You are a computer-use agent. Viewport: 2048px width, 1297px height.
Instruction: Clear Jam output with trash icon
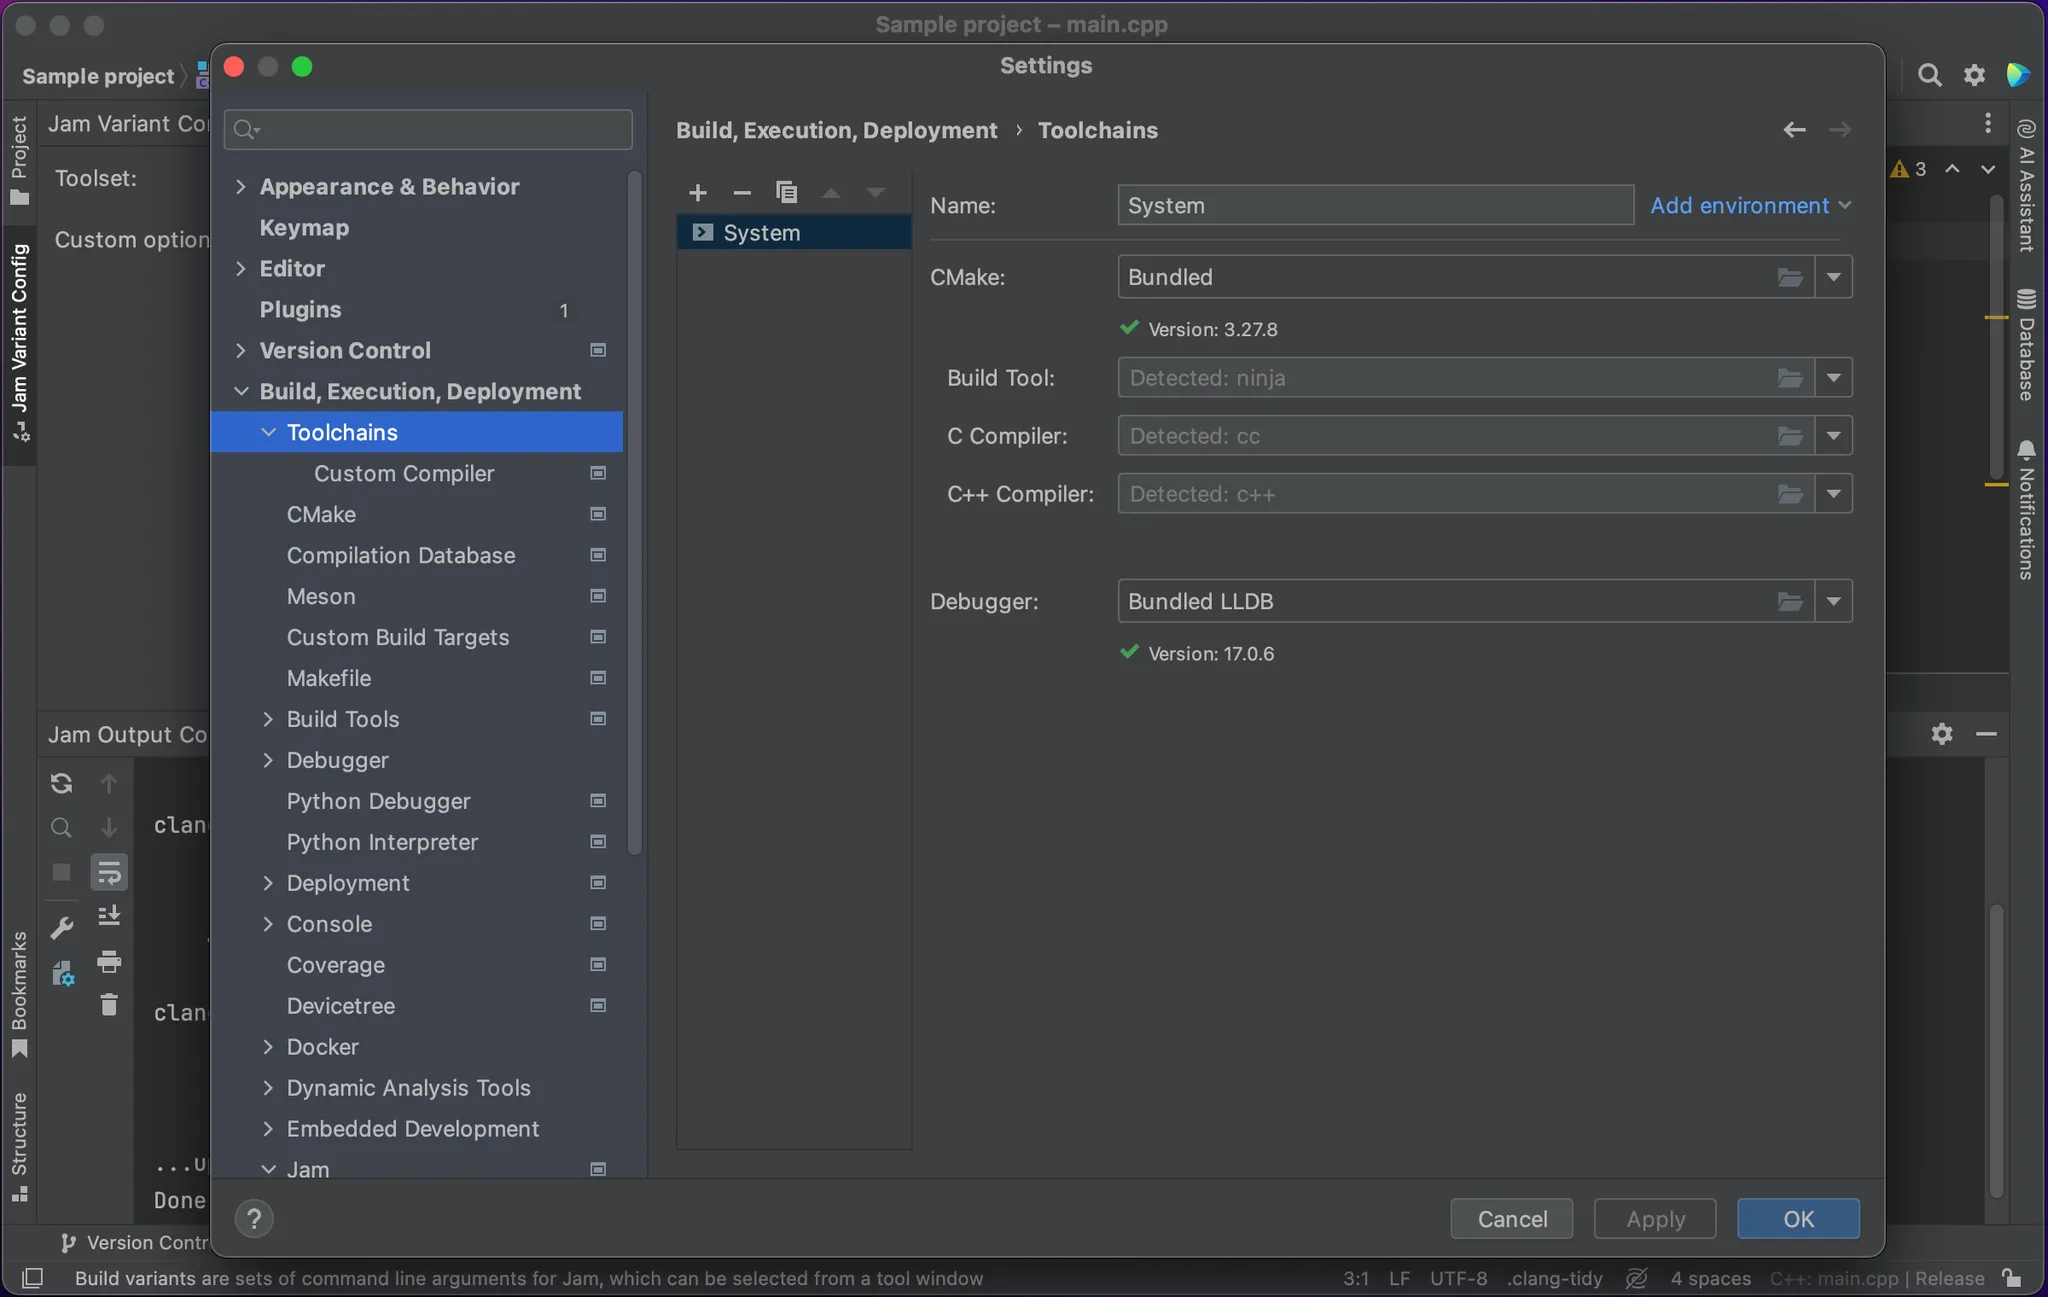pyautogui.click(x=108, y=1005)
